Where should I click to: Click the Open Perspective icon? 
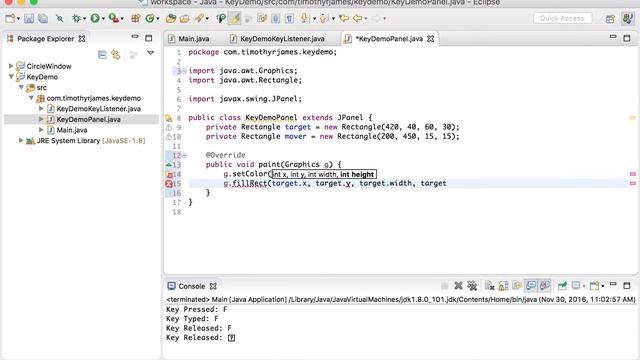pyautogui.click(x=610, y=19)
